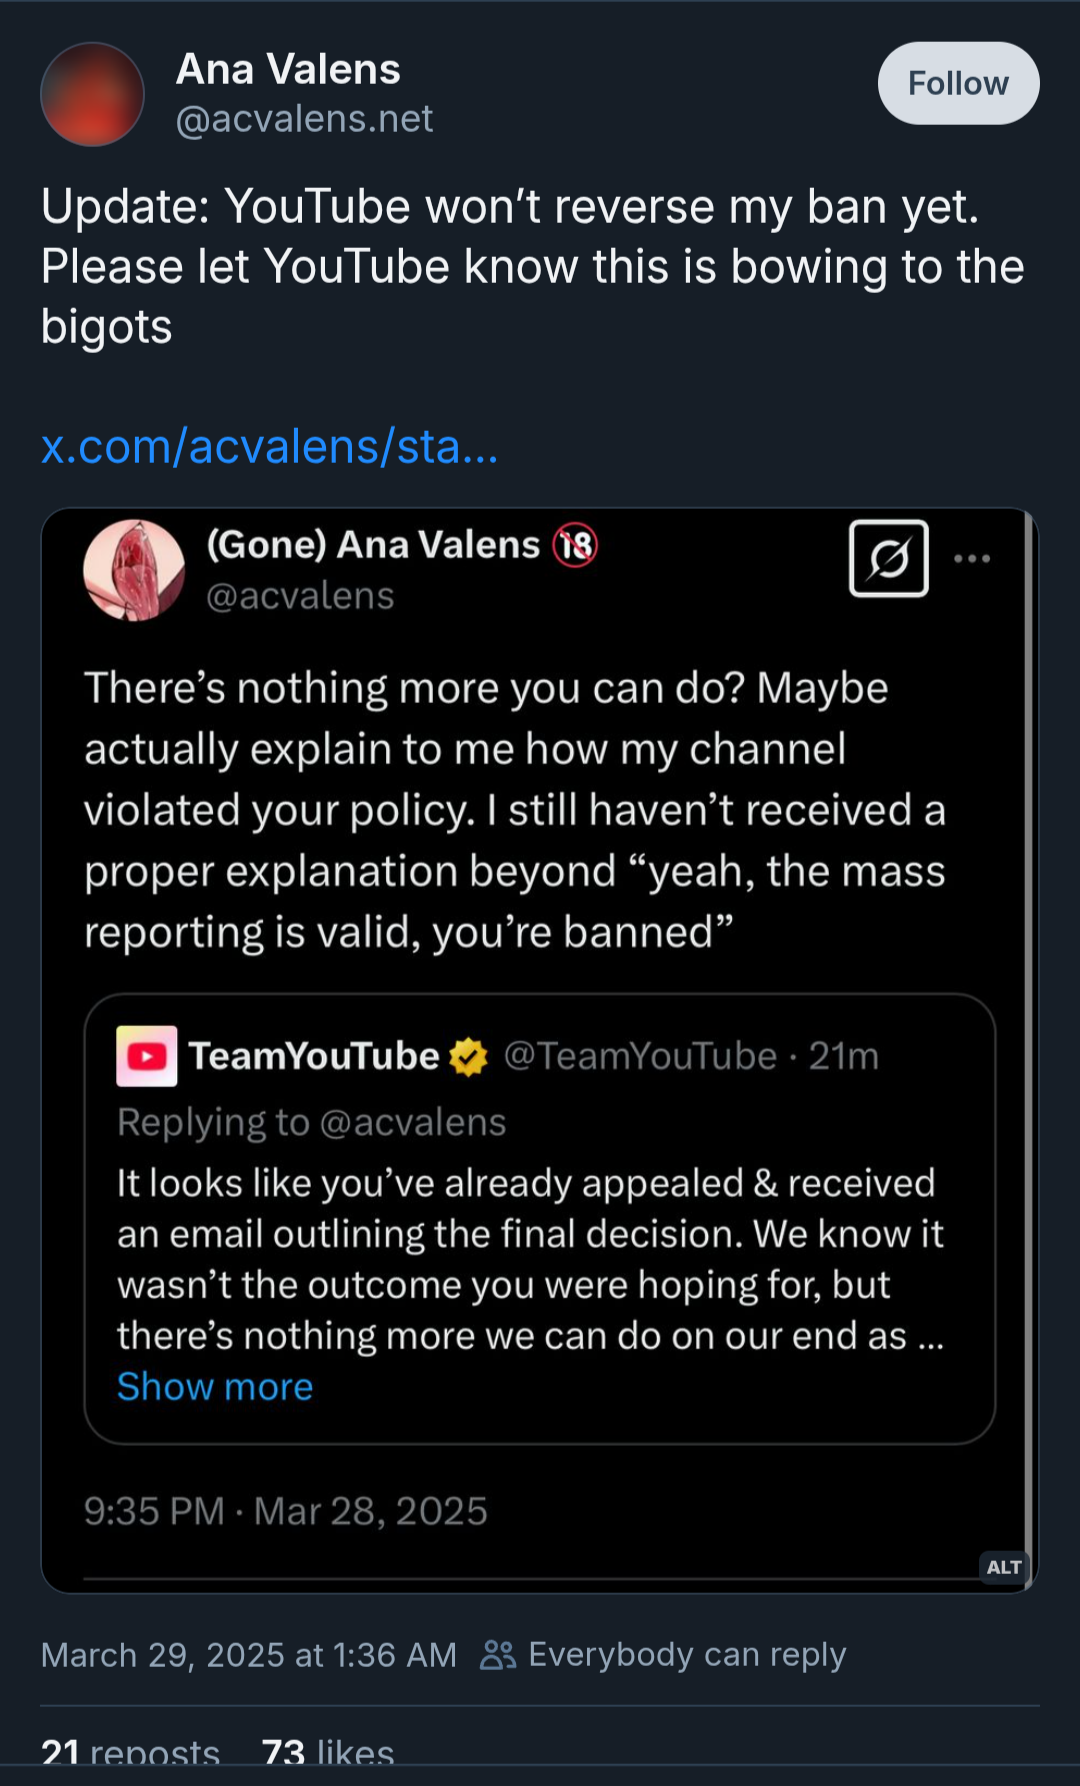Viewport: 1080px width, 1786px height.
Task: Open Ana Valens' profile avatar
Action: coord(92,94)
